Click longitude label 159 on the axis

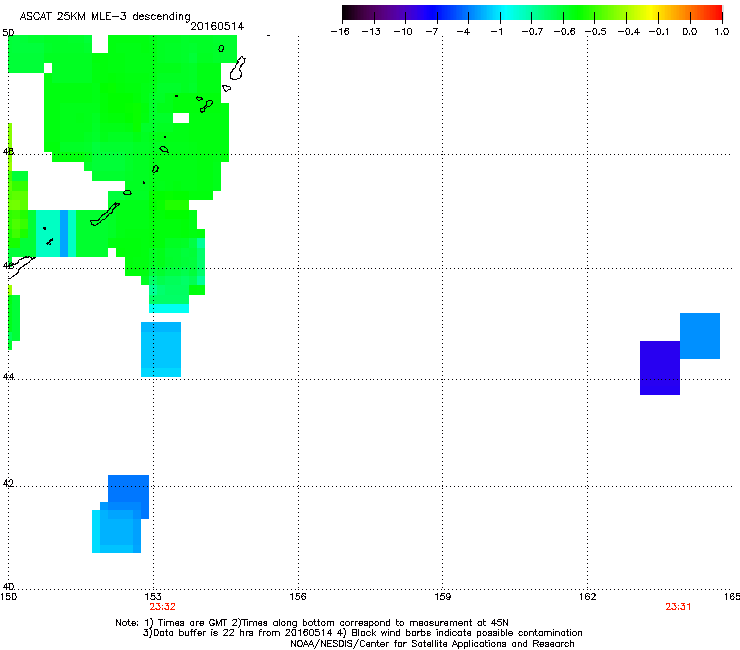pos(443,597)
